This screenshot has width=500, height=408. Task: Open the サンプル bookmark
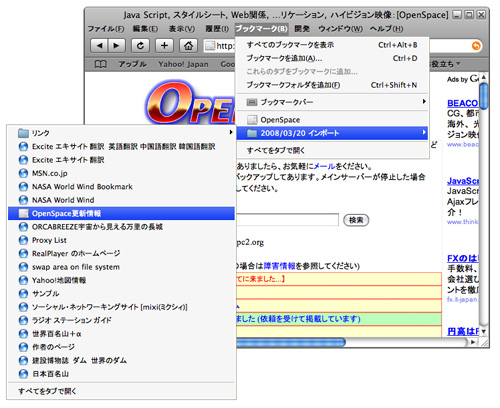tap(121, 294)
